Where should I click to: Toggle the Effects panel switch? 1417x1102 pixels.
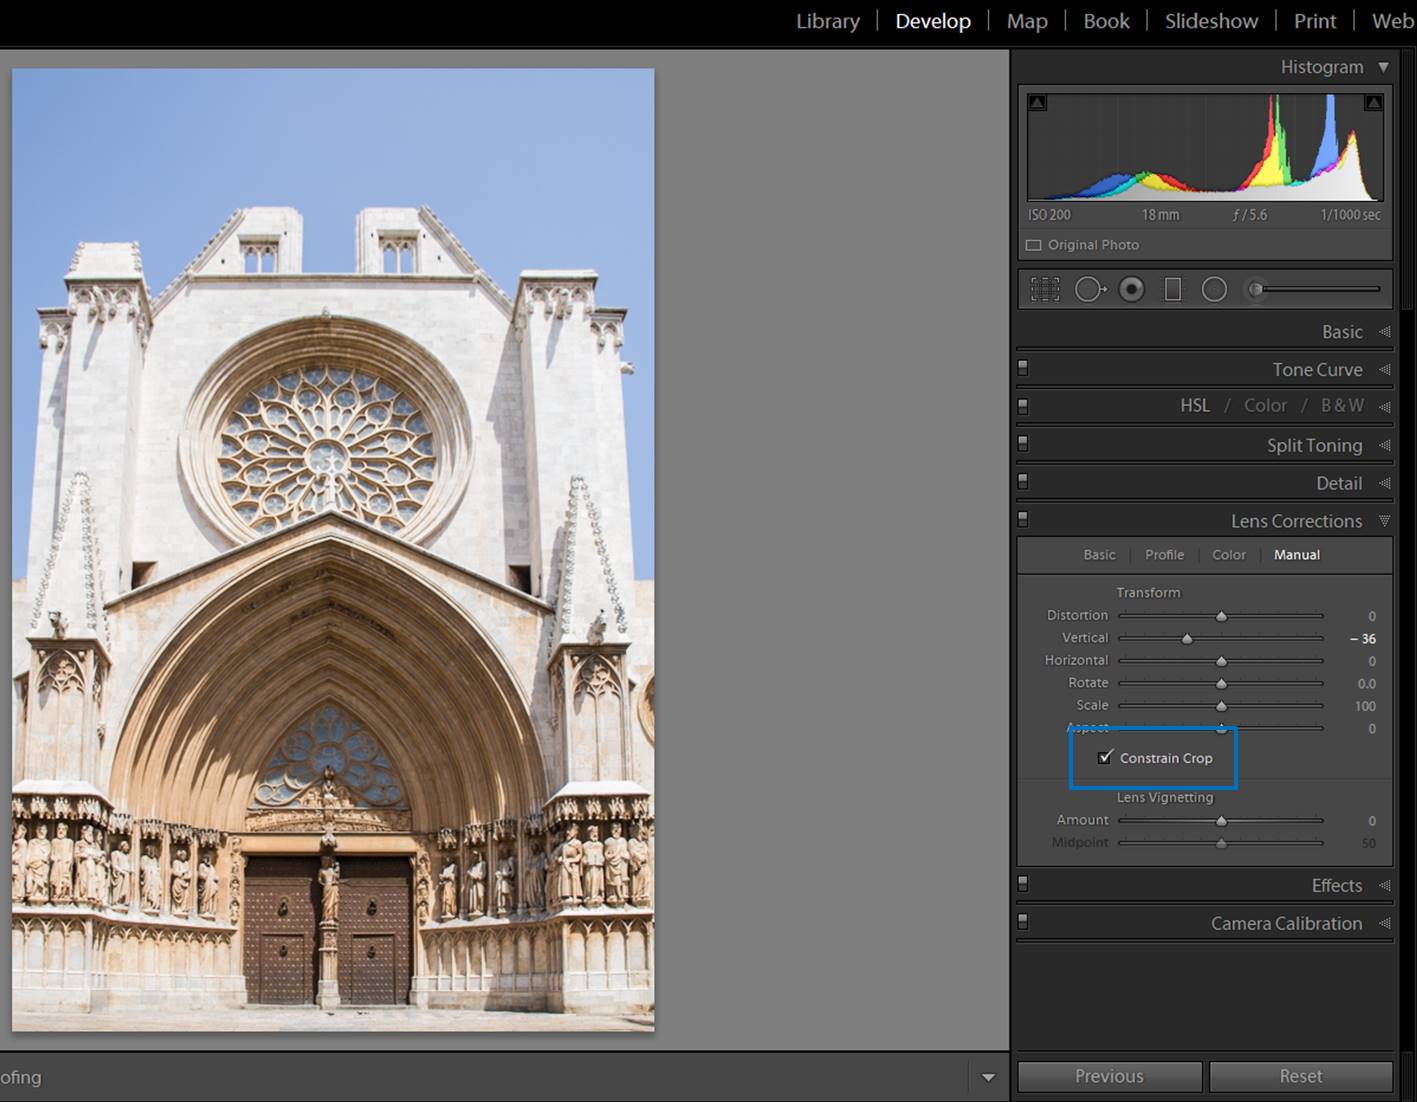[x=1023, y=883]
